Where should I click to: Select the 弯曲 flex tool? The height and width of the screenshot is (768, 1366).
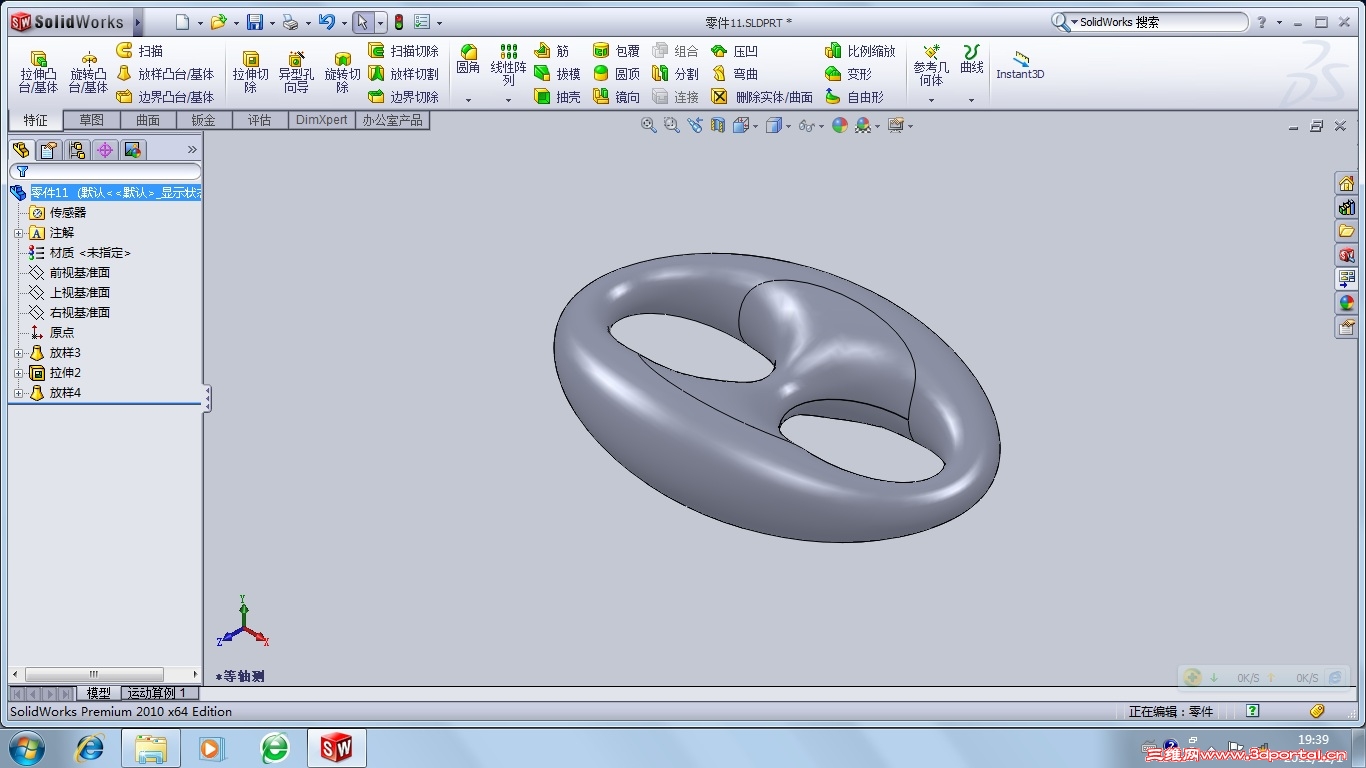click(734, 74)
